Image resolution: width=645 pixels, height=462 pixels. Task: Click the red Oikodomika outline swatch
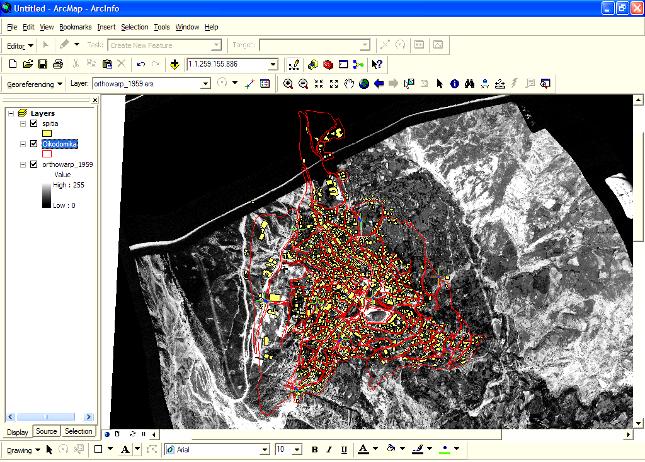pos(47,154)
